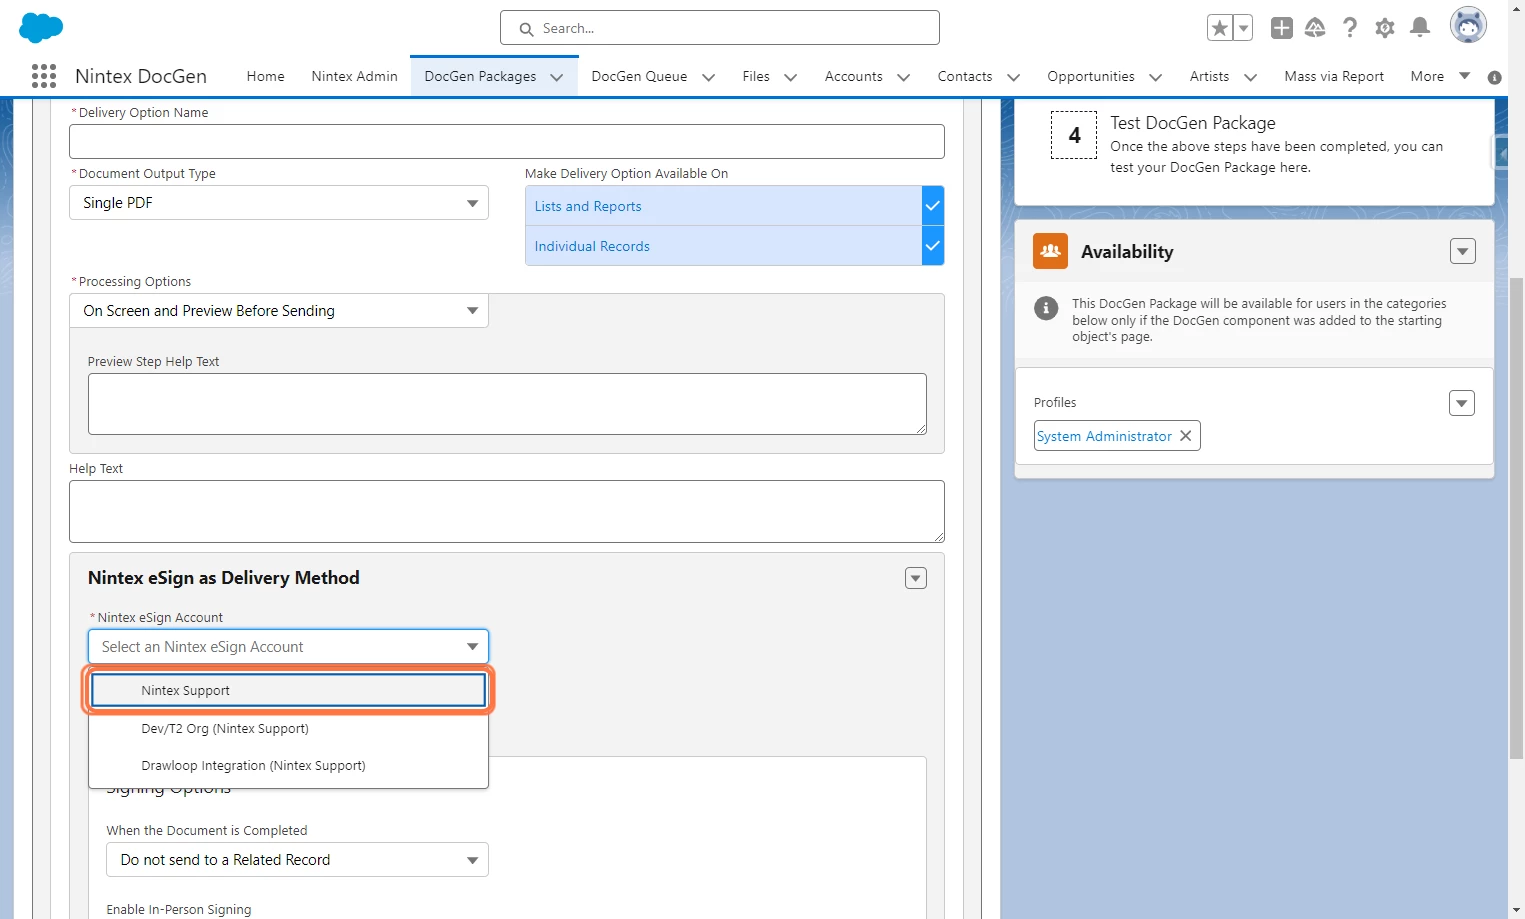This screenshot has width=1525, height=919.
Task: Open the Nintex Admin tab
Action: coord(354,76)
